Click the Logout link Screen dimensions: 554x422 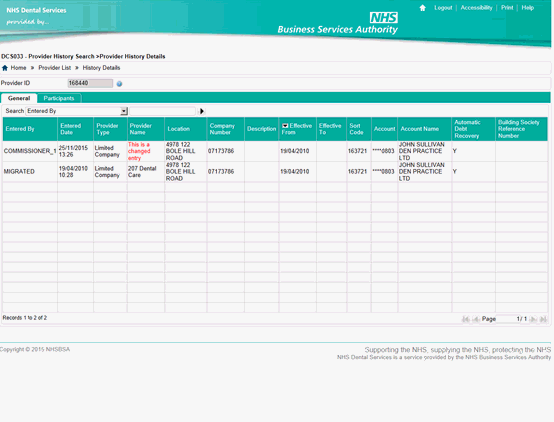(x=443, y=8)
